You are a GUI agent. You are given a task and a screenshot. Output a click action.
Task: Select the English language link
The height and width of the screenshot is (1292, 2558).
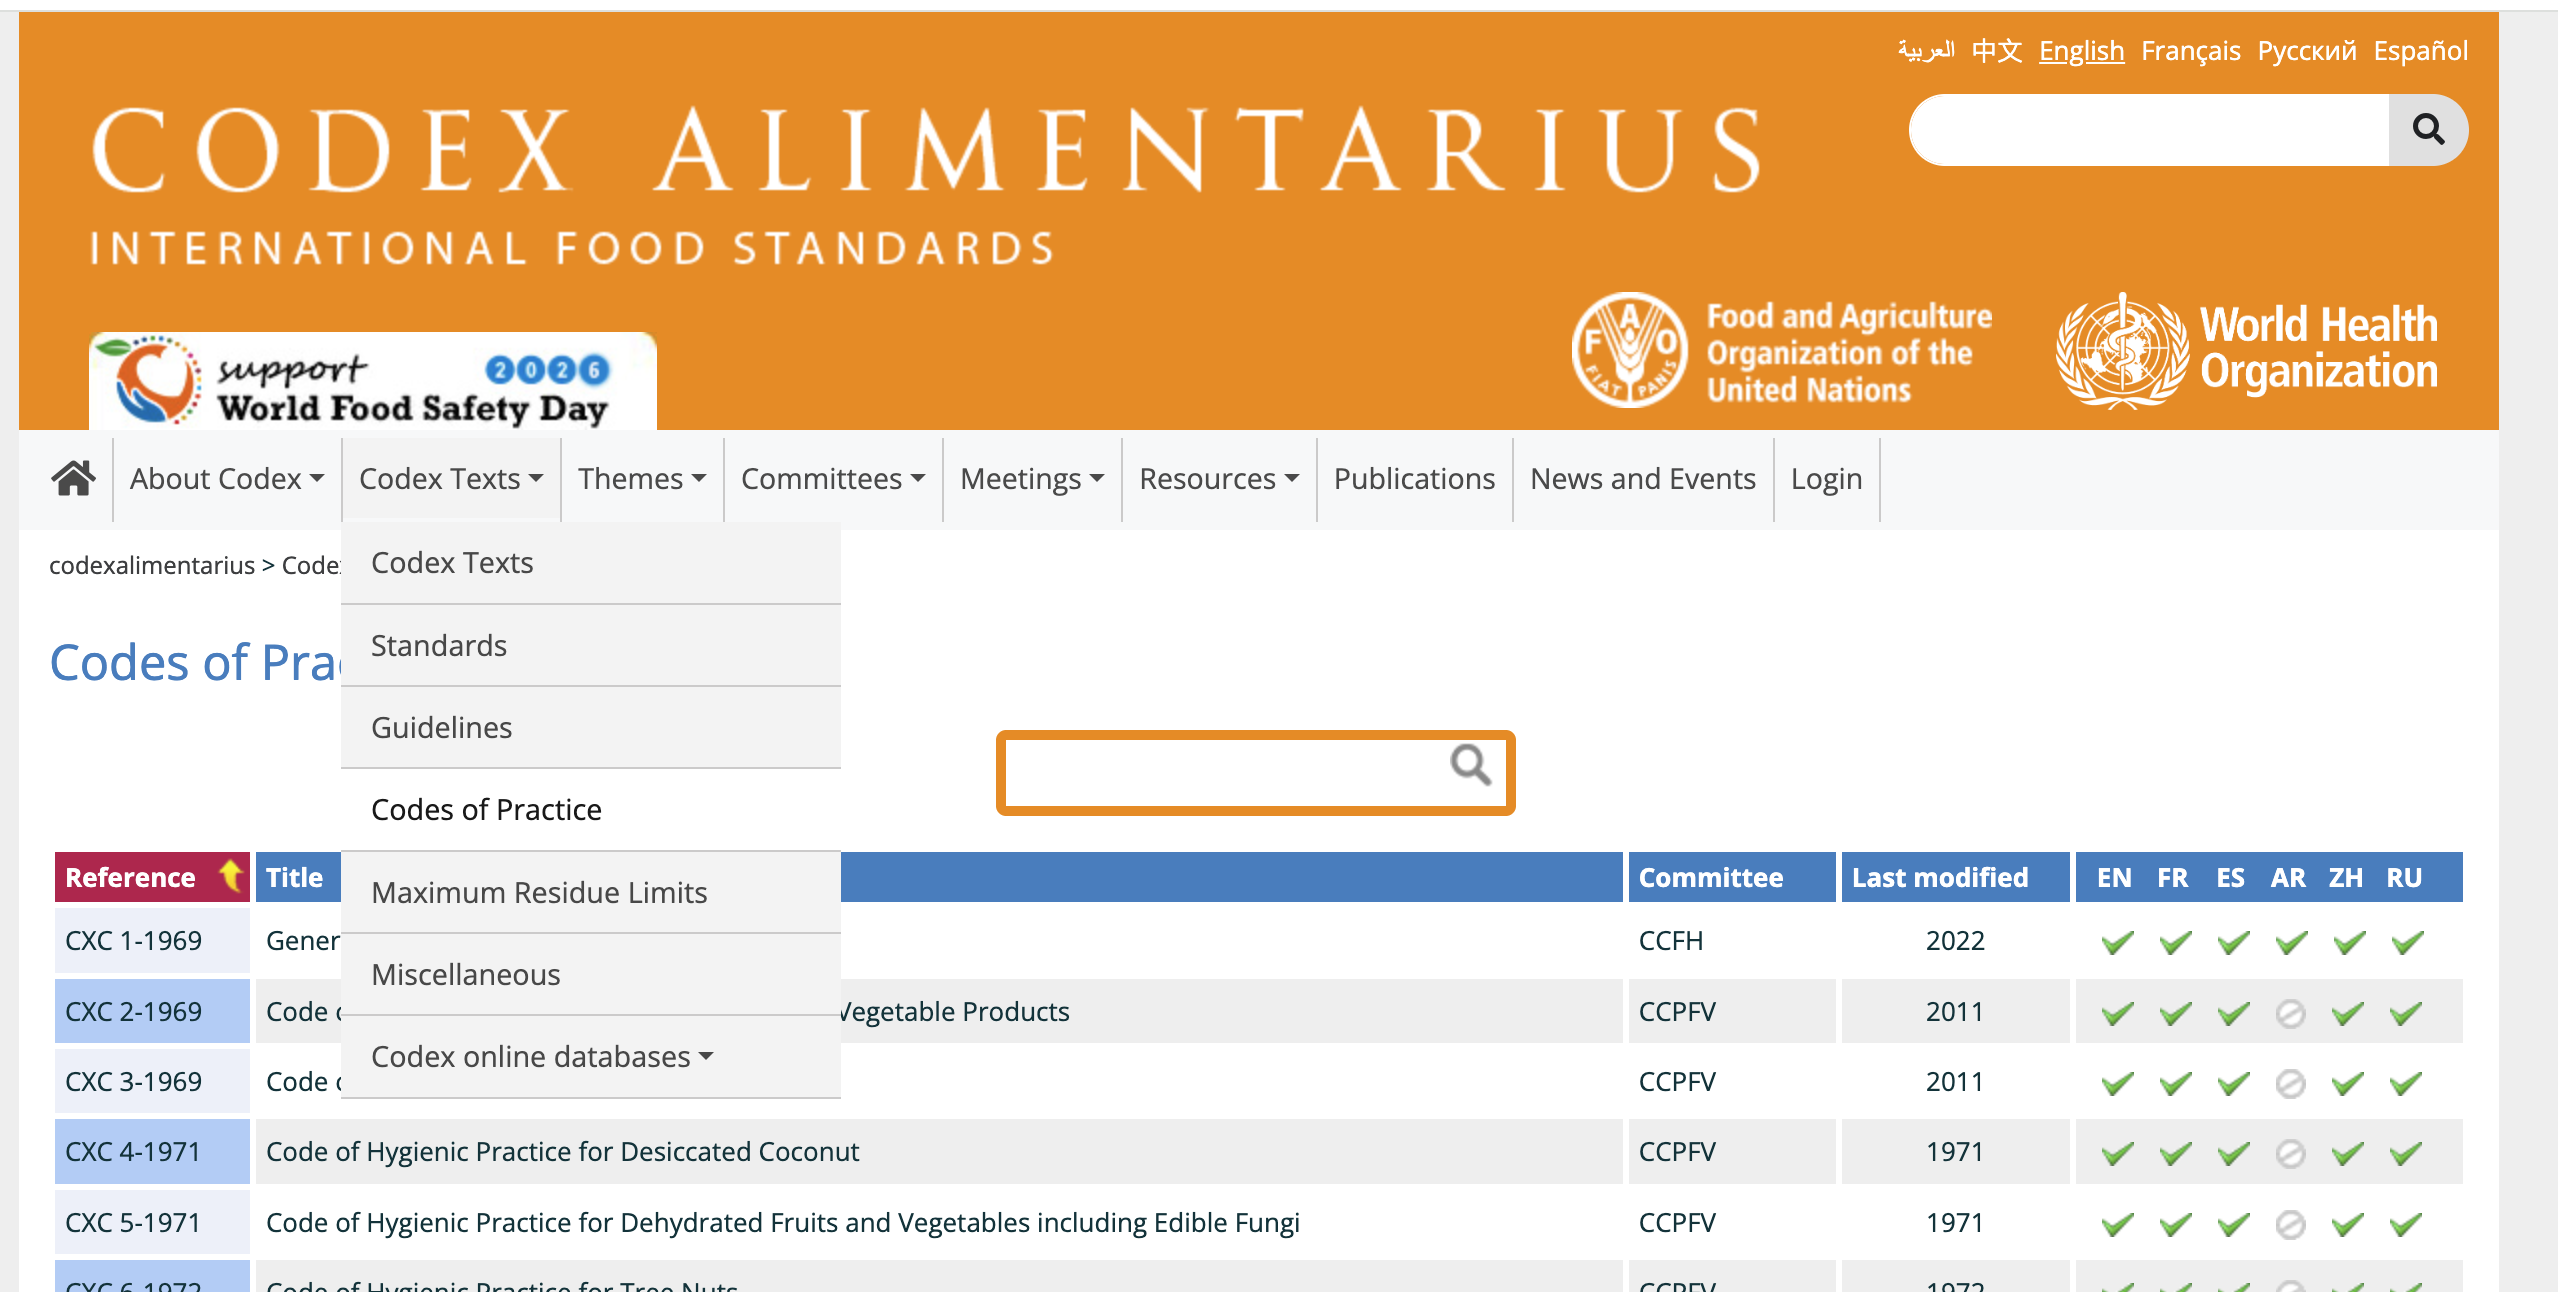pyautogui.click(x=2081, y=51)
